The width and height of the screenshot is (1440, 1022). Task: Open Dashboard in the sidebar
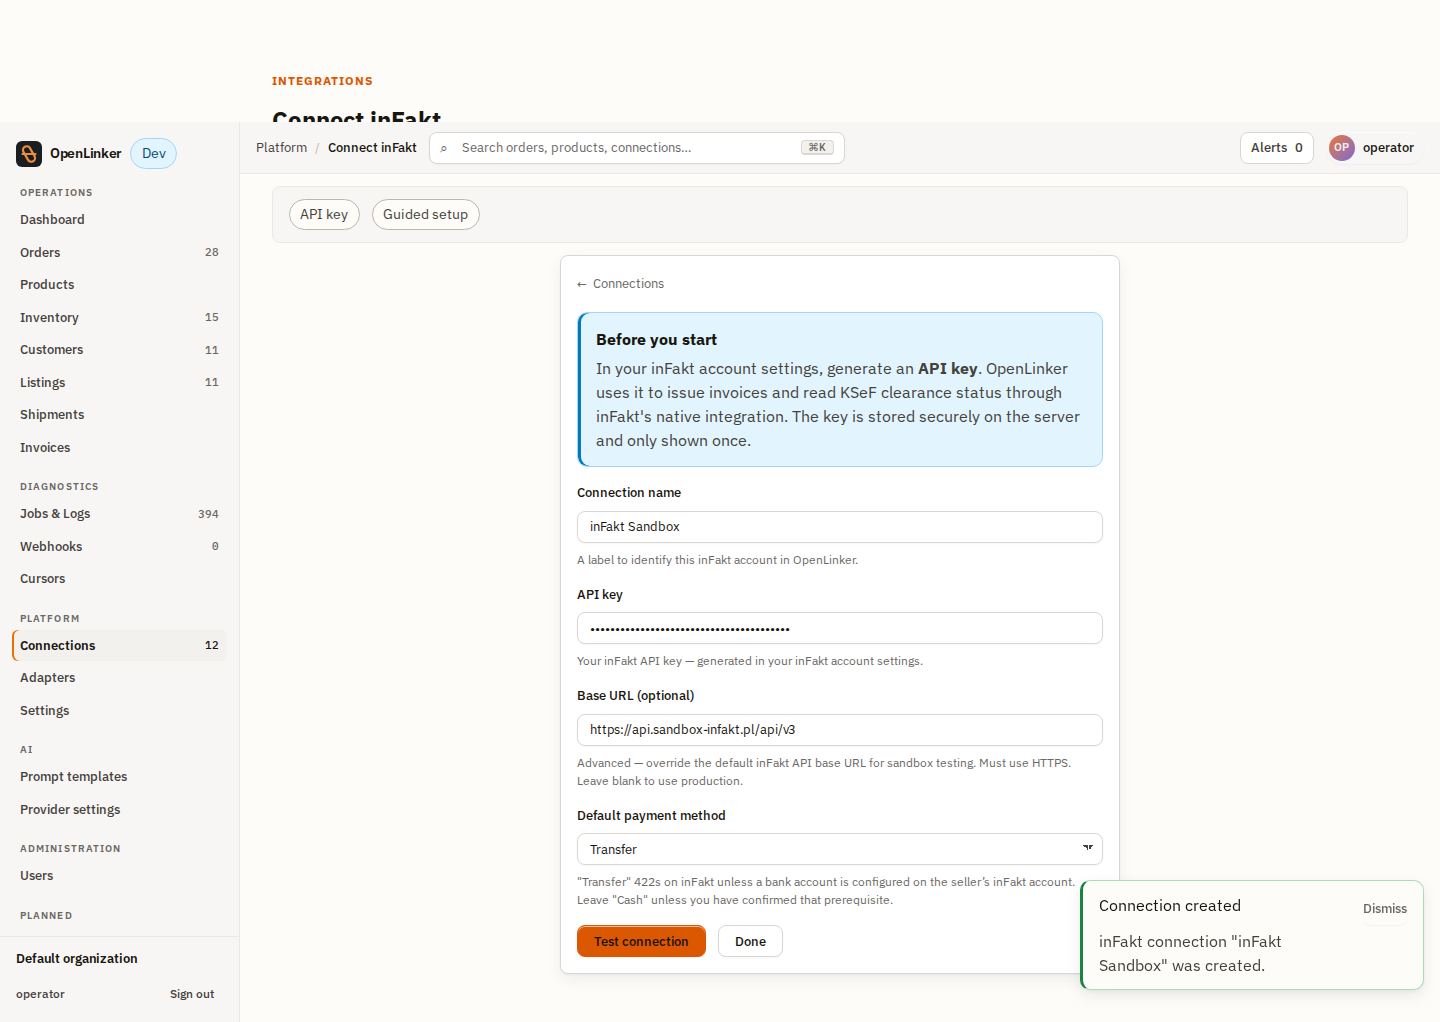(x=119, y=219)
